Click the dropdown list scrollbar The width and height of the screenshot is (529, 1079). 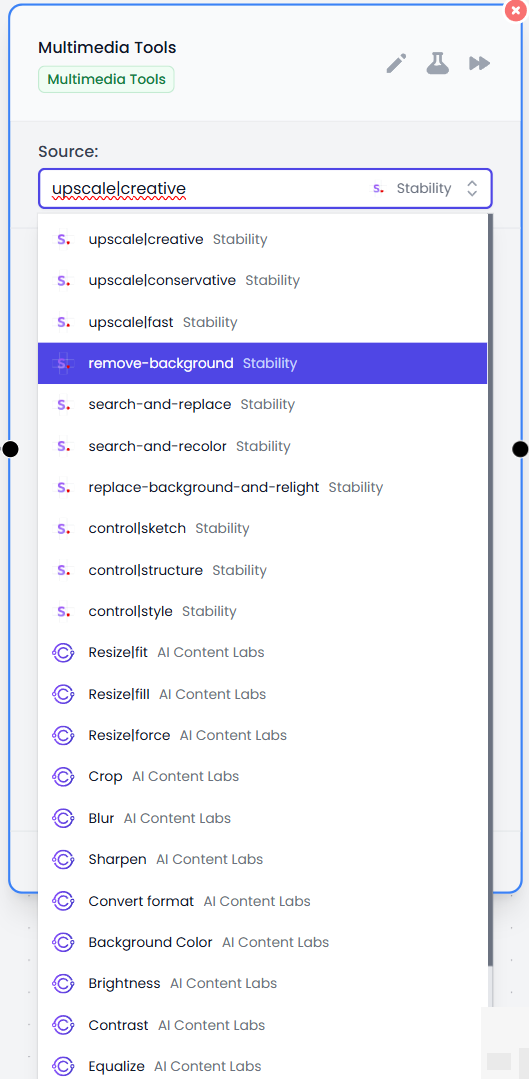pos(490,590)
